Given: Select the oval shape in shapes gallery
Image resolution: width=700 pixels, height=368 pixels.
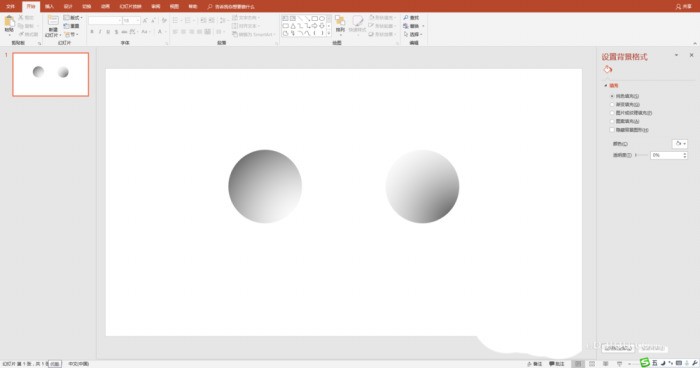Looking at the screenshot, I should (x=321, y=18).
